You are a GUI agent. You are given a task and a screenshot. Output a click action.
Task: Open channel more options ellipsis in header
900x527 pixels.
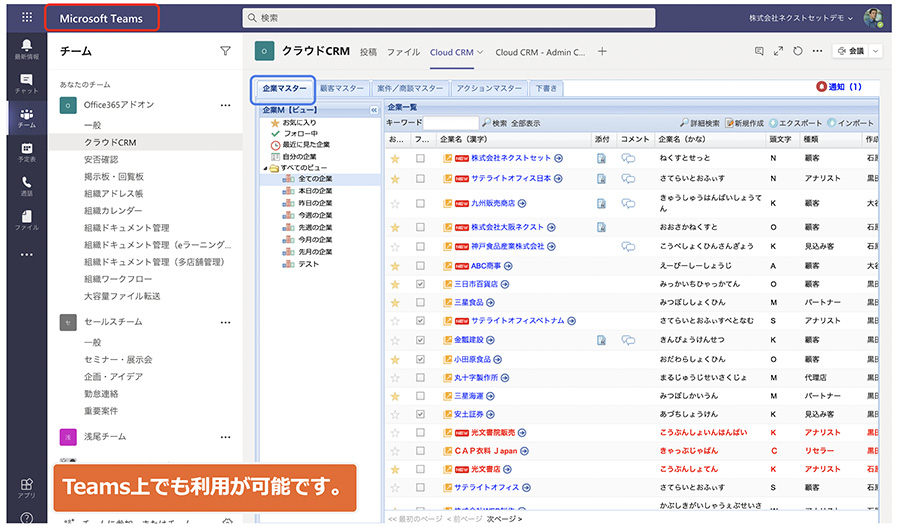[817, 51]
